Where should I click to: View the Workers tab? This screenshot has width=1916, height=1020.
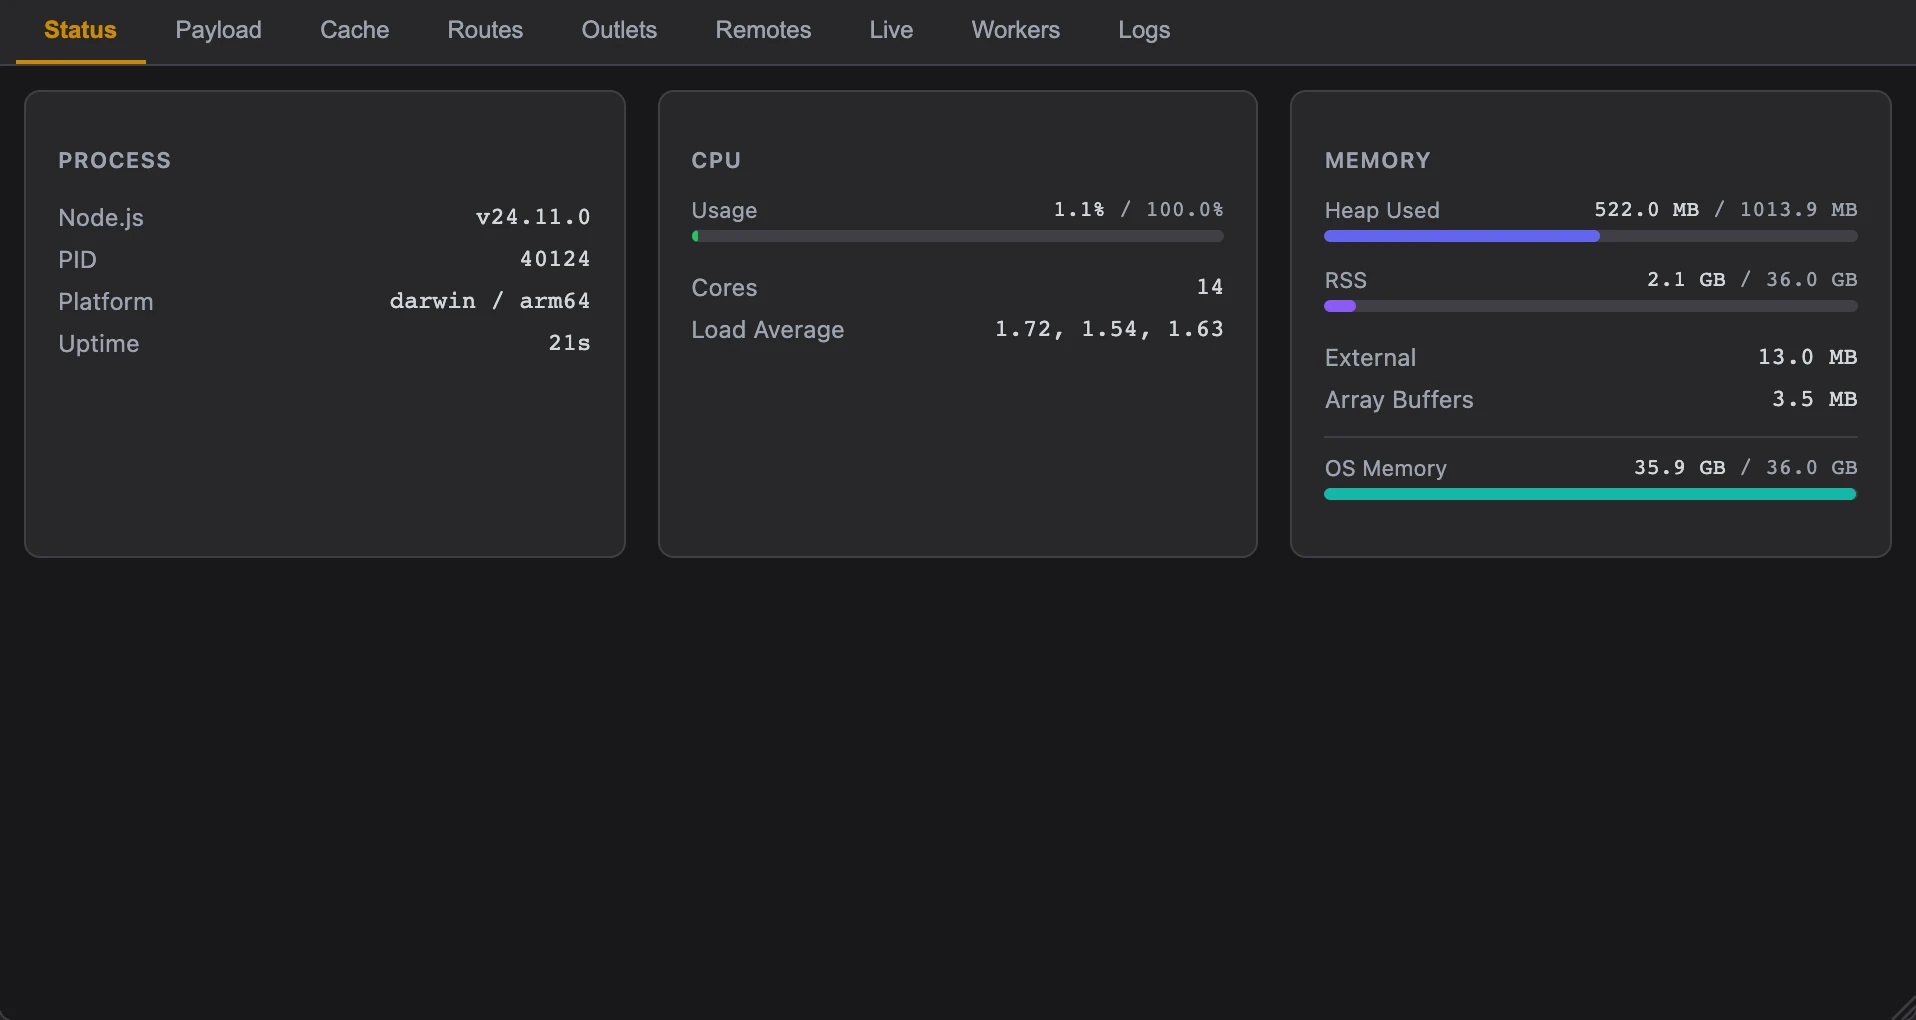(x=1015, y=30)
